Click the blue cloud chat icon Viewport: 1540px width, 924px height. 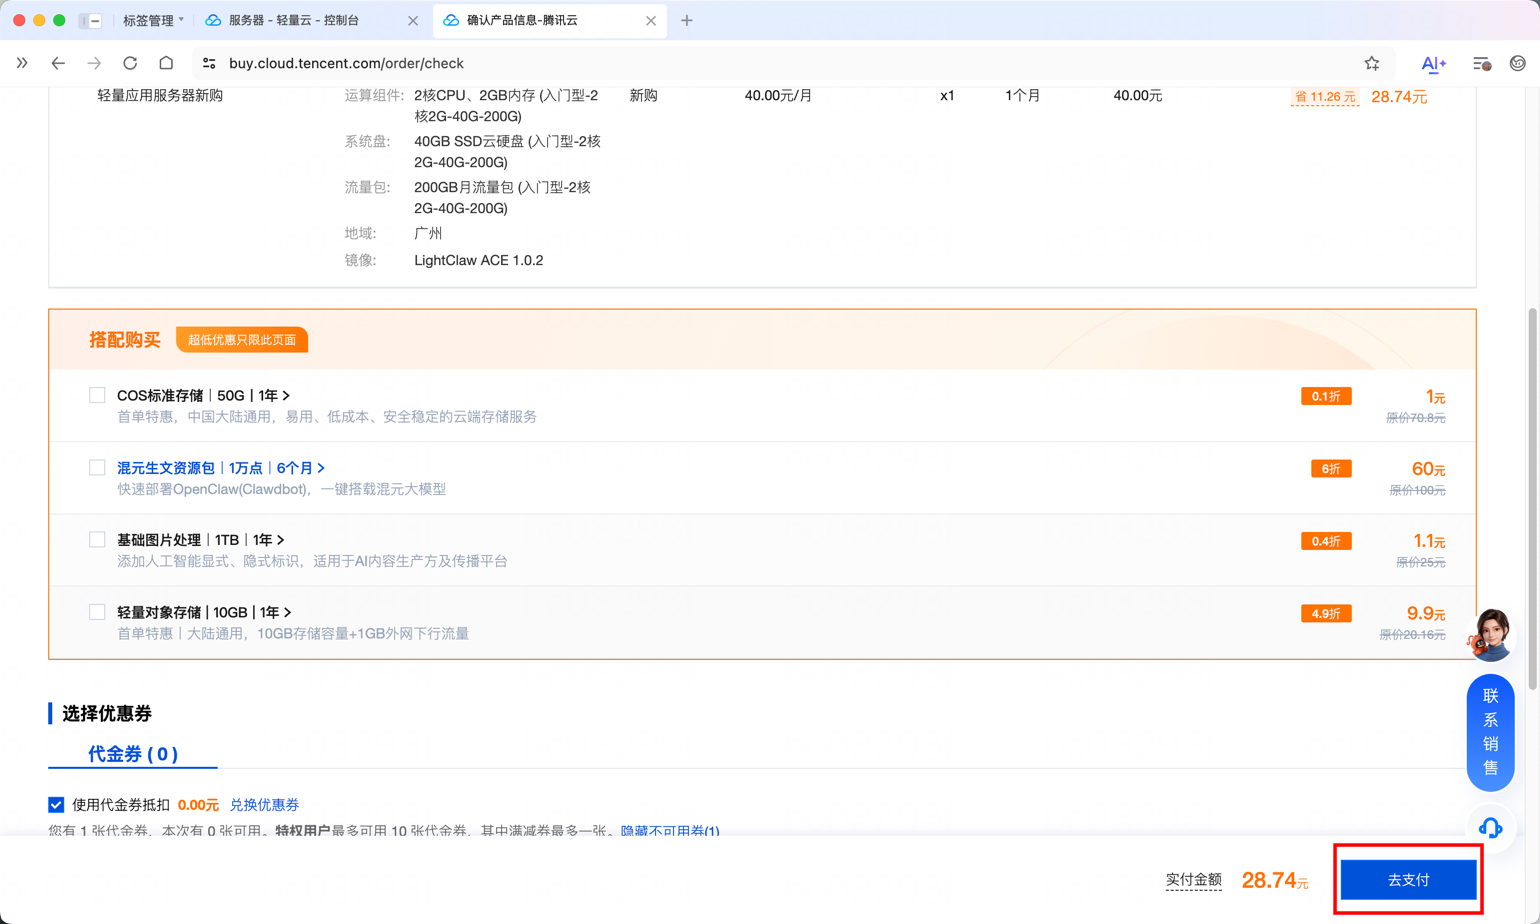tap(1490, 828)
